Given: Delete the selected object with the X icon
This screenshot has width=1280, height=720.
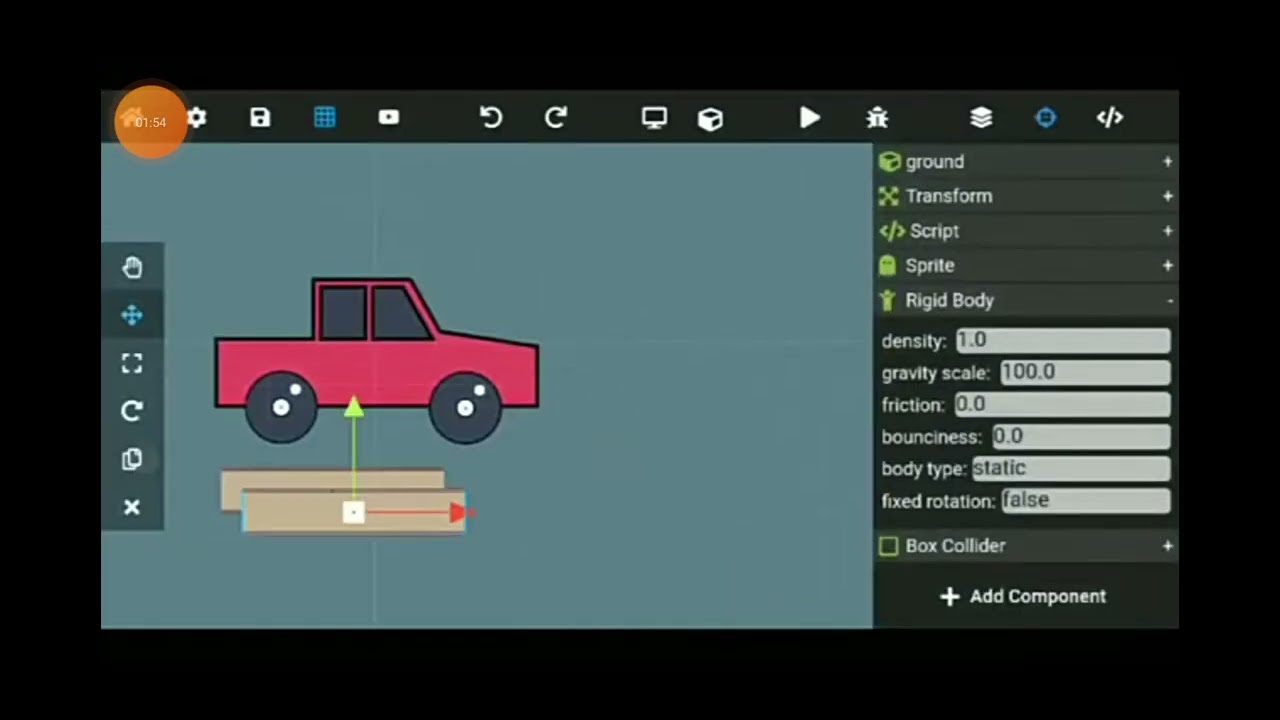Looking at the screenshot, I should coord(132,507).
